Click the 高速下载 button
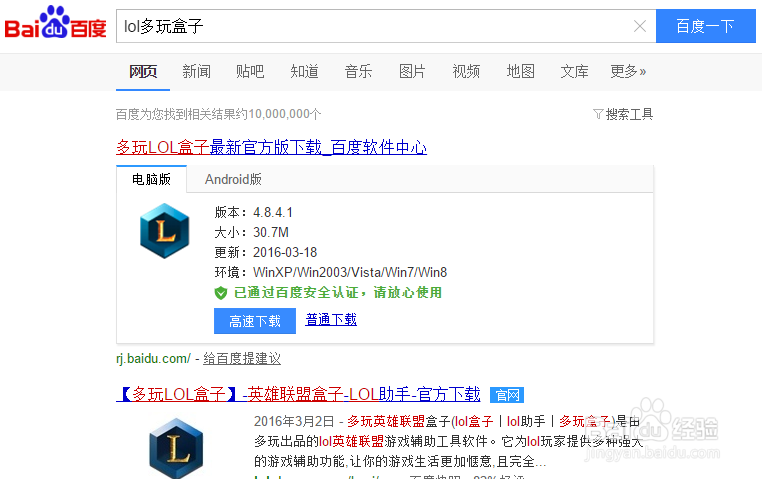Viewport: 762px width, 479px height. point(255,321)
